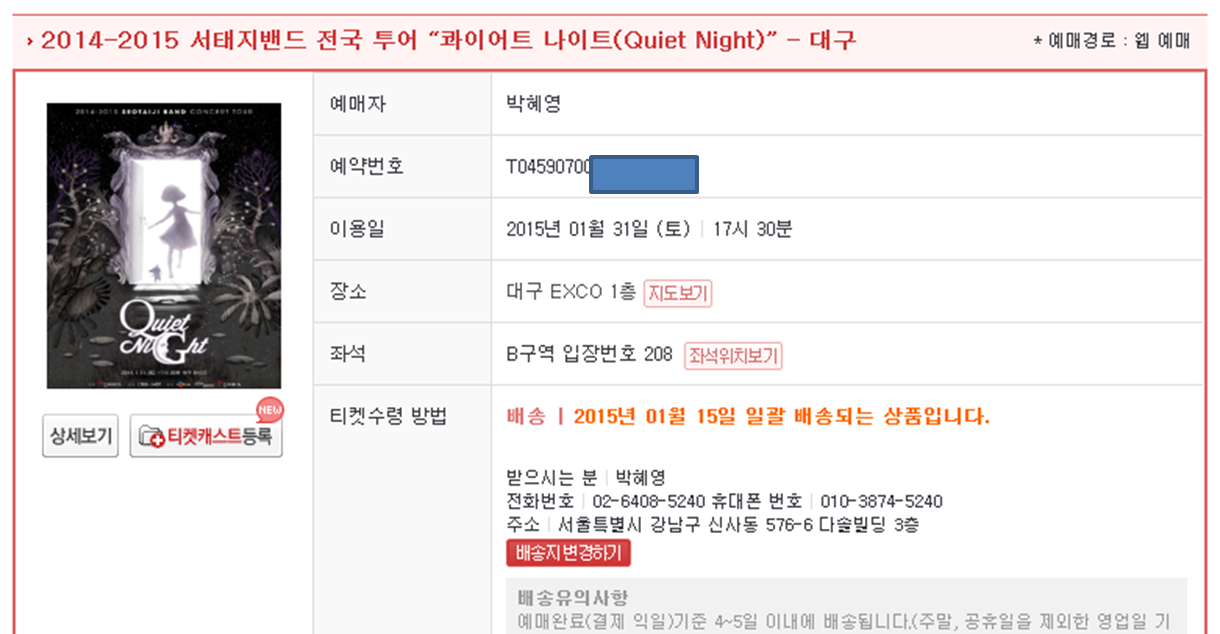This screenshot has width=1220, height=634.
Task: Click the 배송유의사항 heading
Action: tap(573, 599)
